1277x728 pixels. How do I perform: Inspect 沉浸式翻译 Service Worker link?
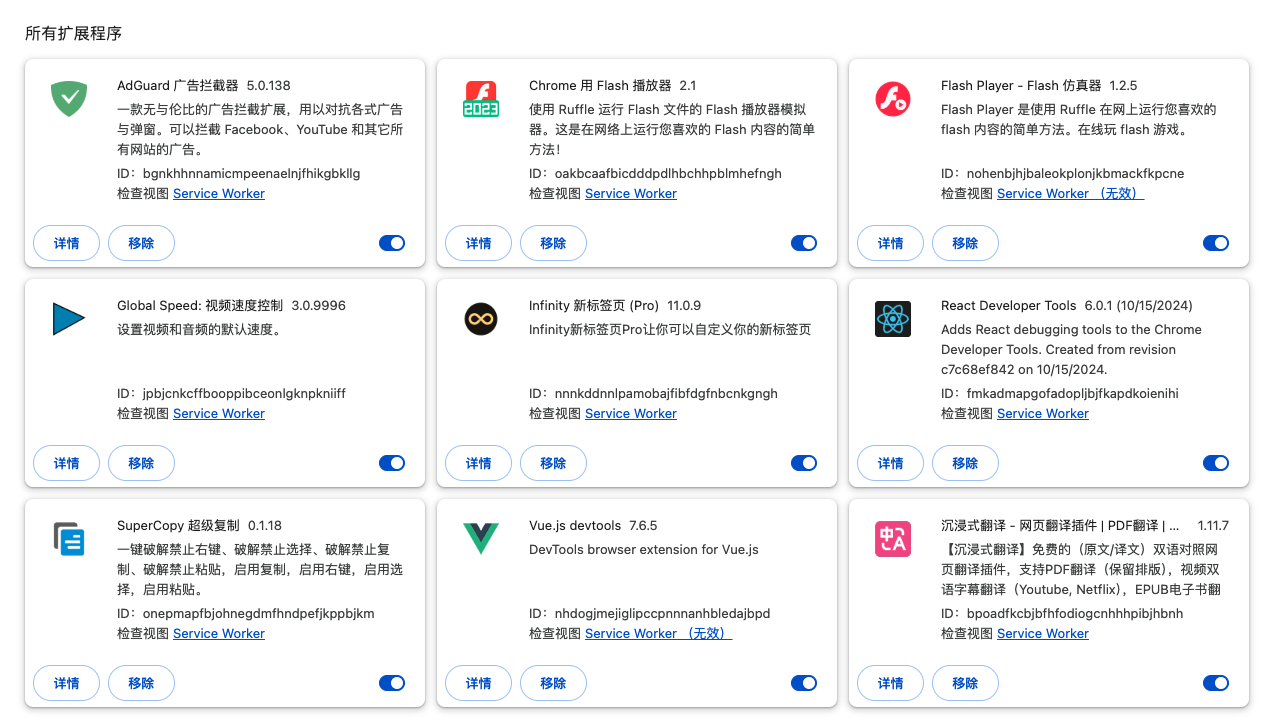pyautogui.click(x=1043, y=633)
